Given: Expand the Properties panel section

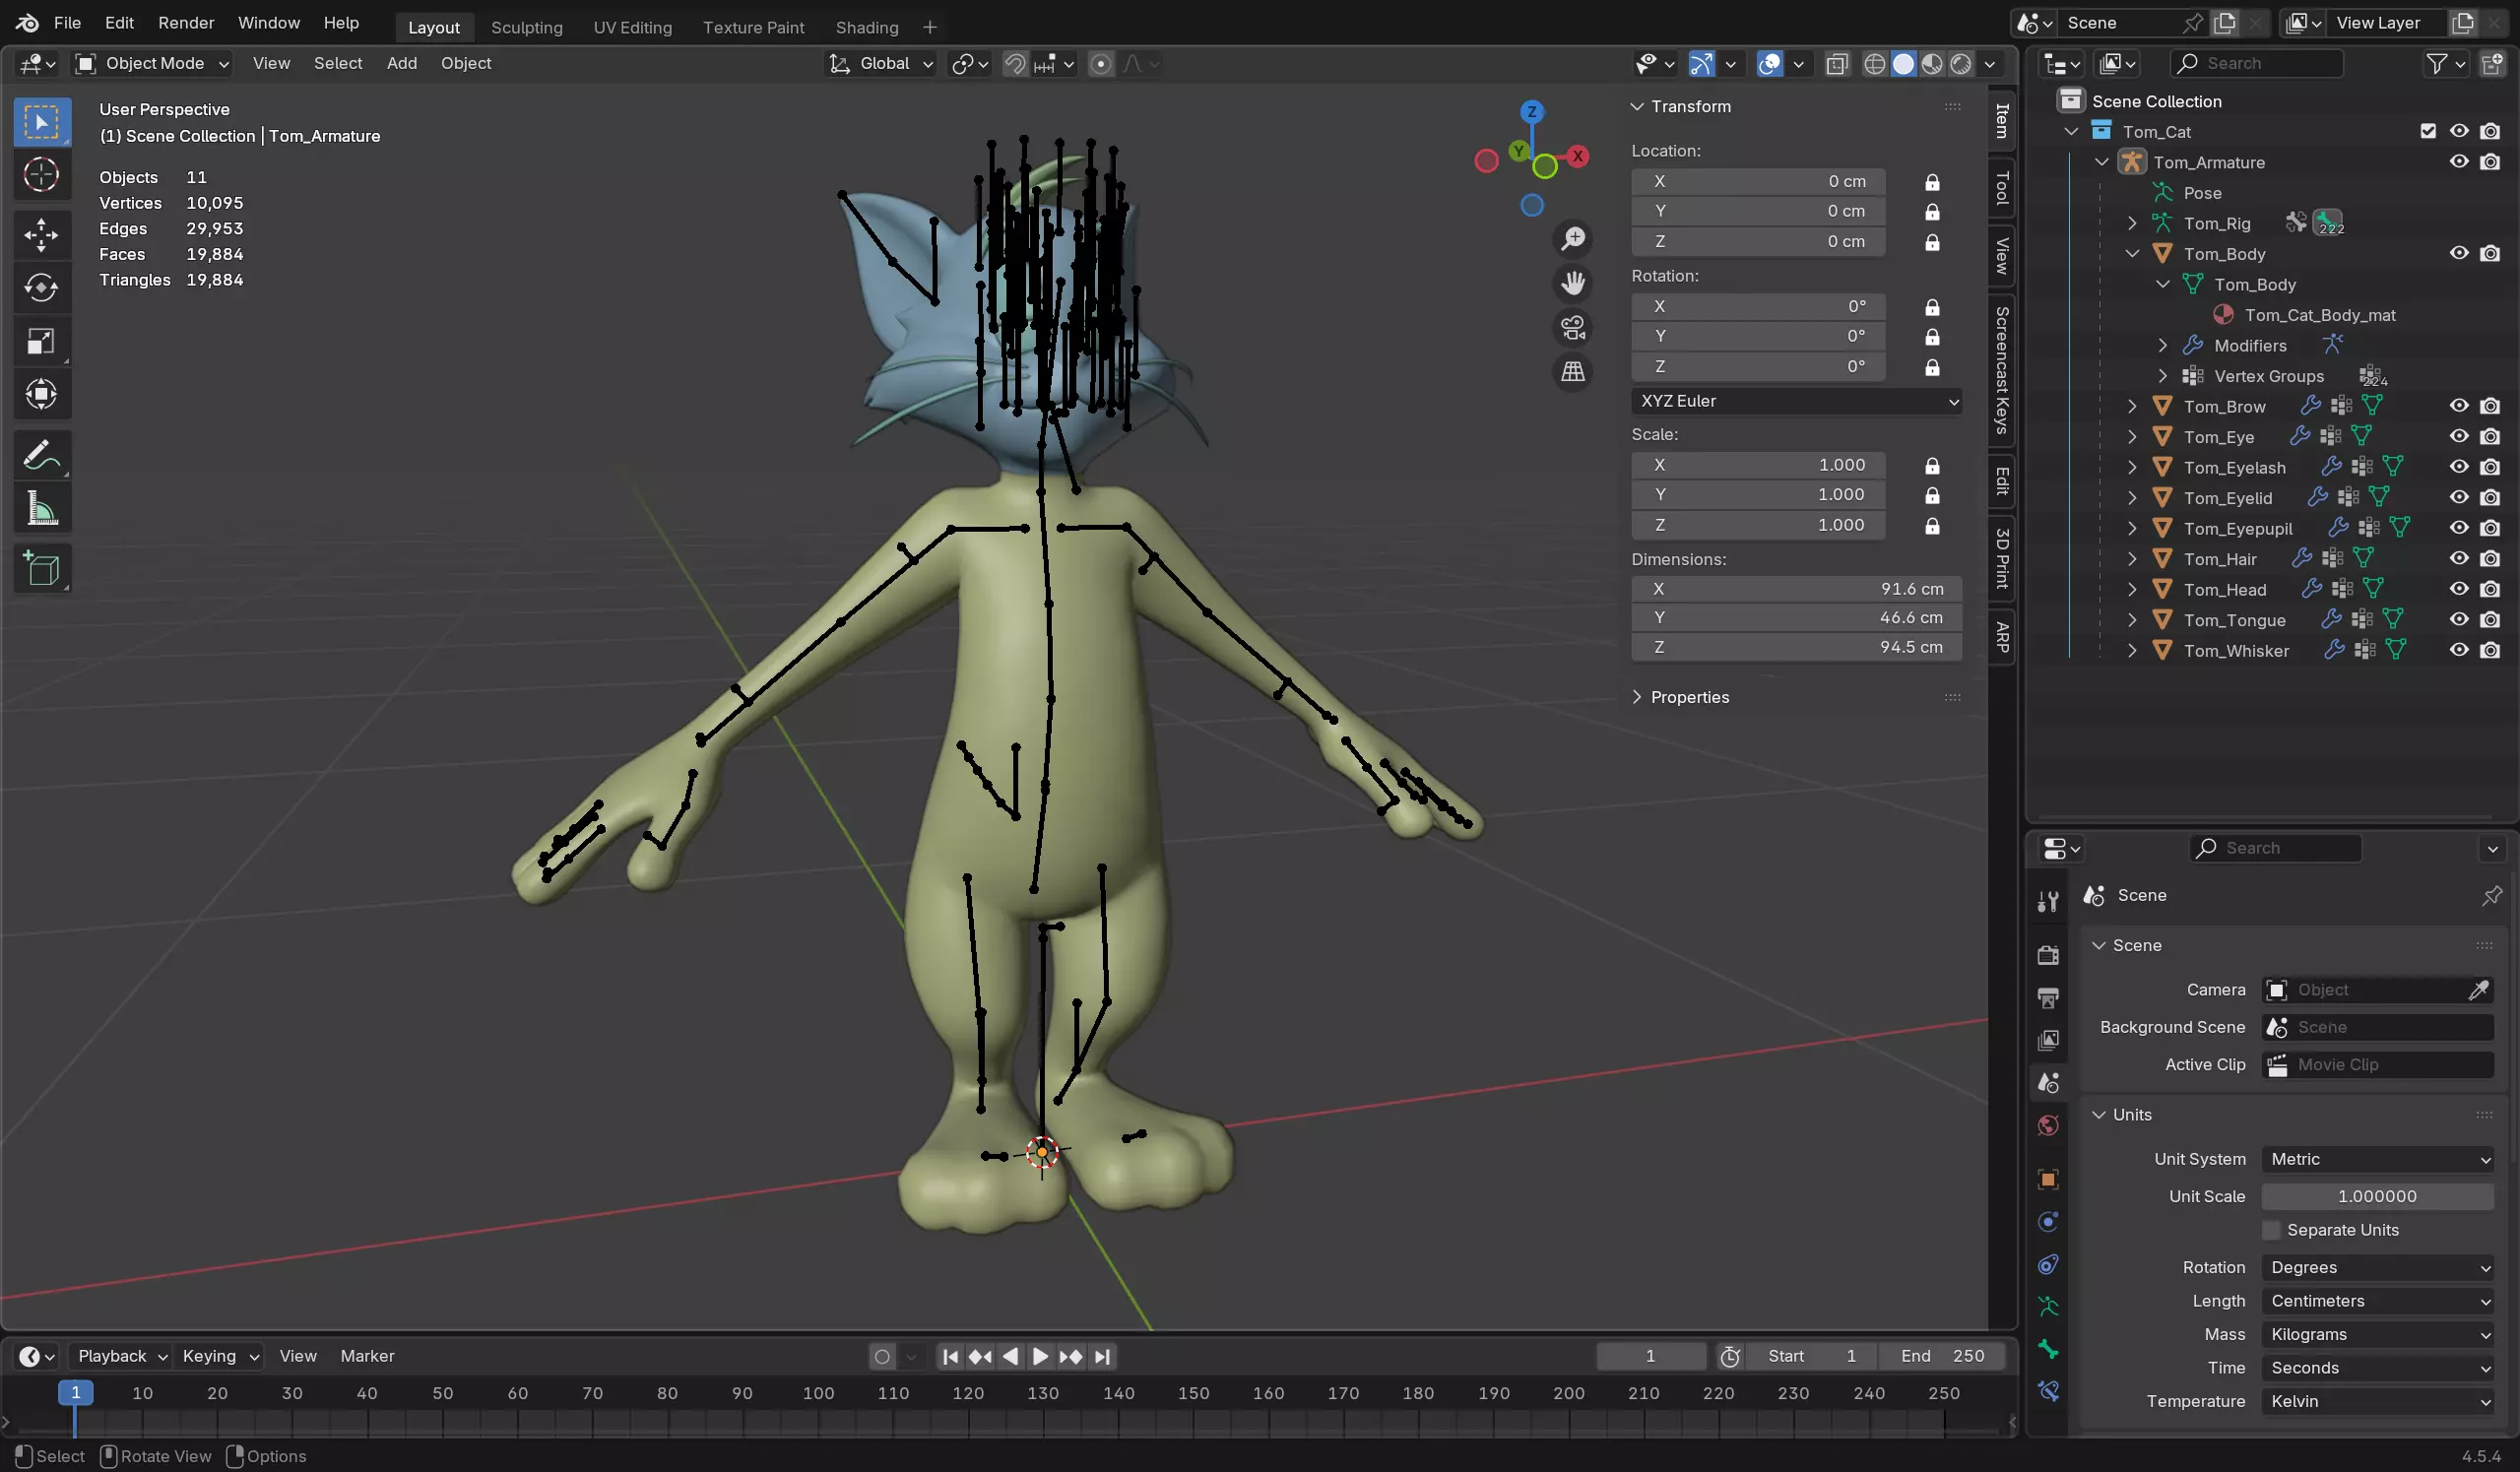Looking at the screenshot, I should 1637,697.
